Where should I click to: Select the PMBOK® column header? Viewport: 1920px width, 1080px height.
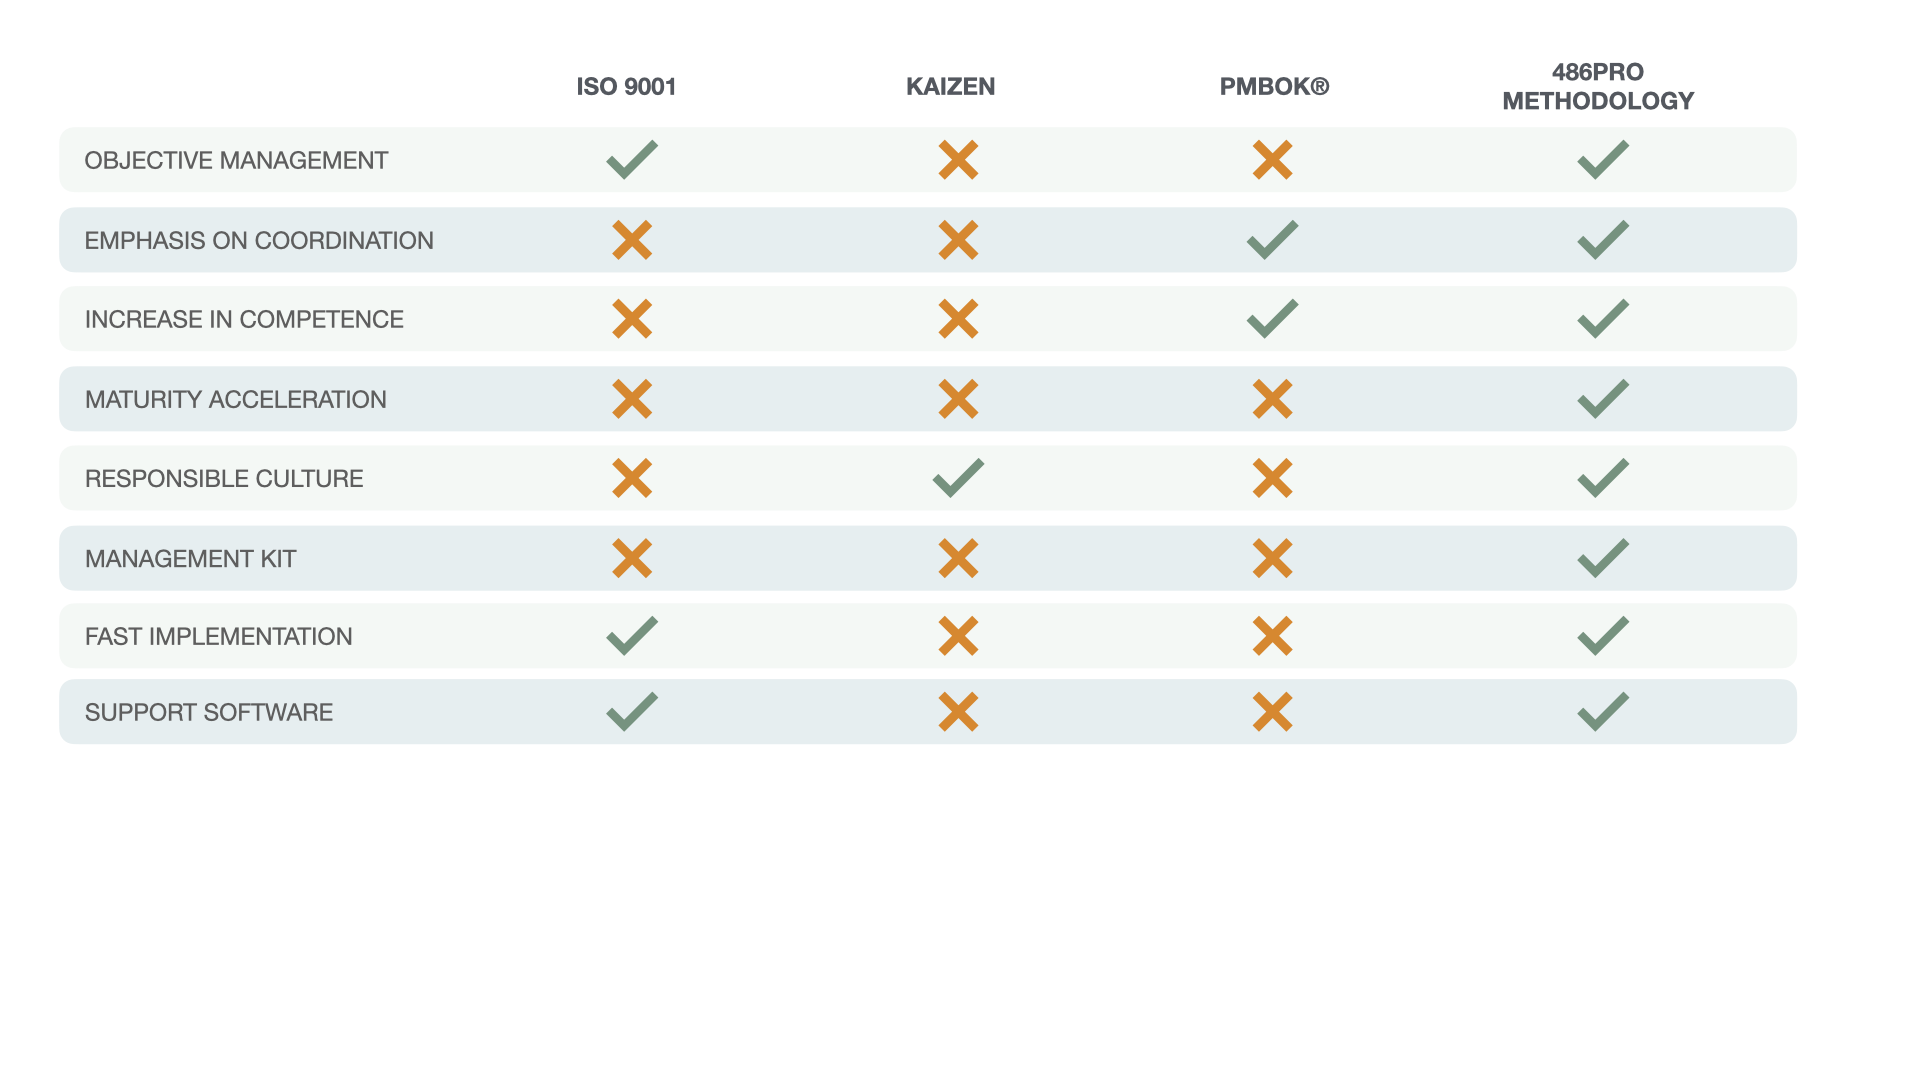[x=1274, y=87]
